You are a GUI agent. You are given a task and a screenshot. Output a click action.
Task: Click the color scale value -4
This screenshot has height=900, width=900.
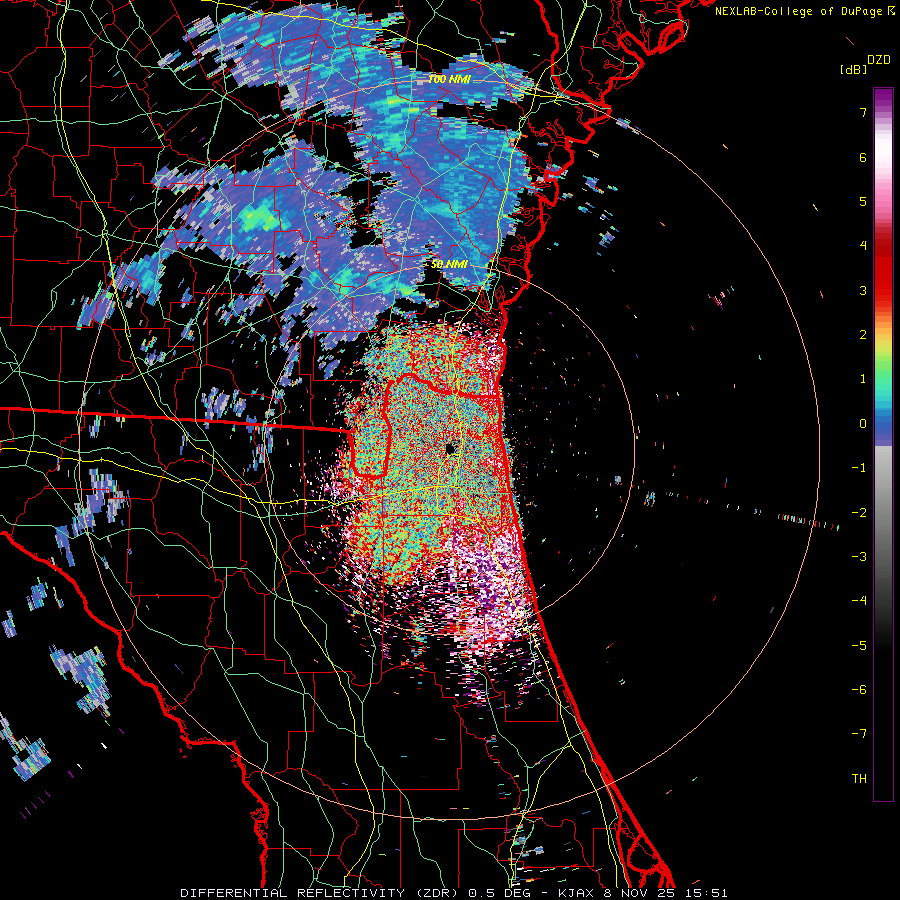[x=859, y=600]
